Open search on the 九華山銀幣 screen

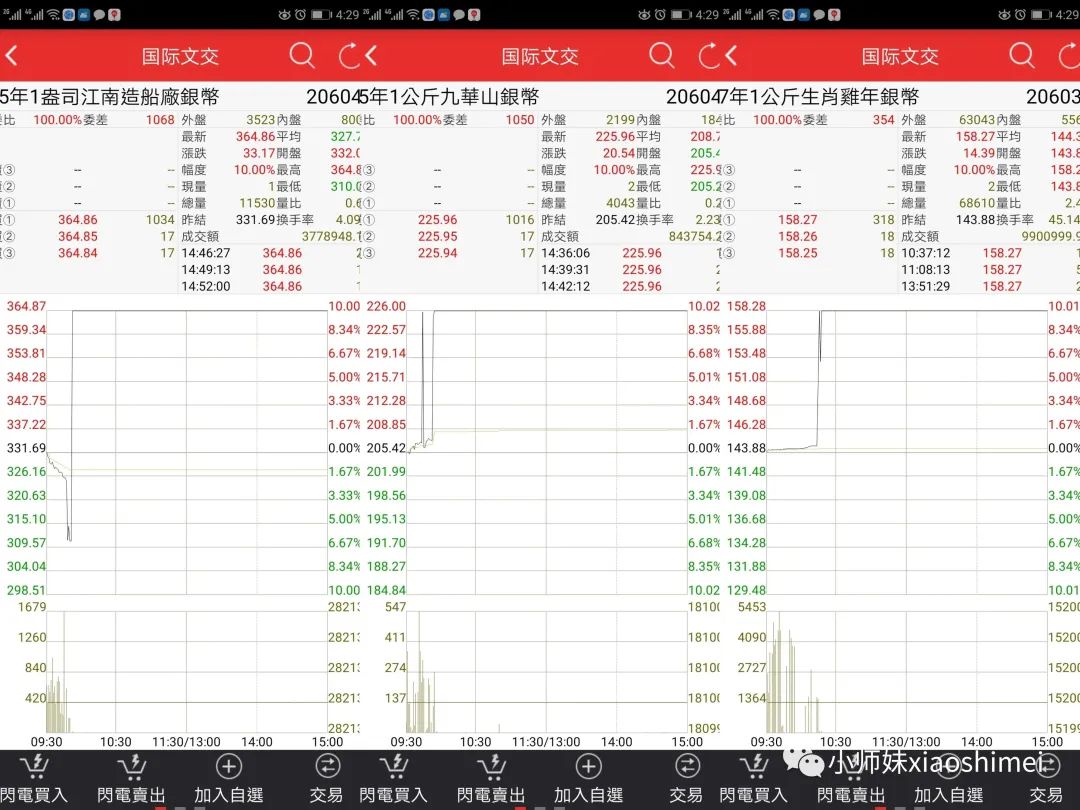[x=661, y=55]
